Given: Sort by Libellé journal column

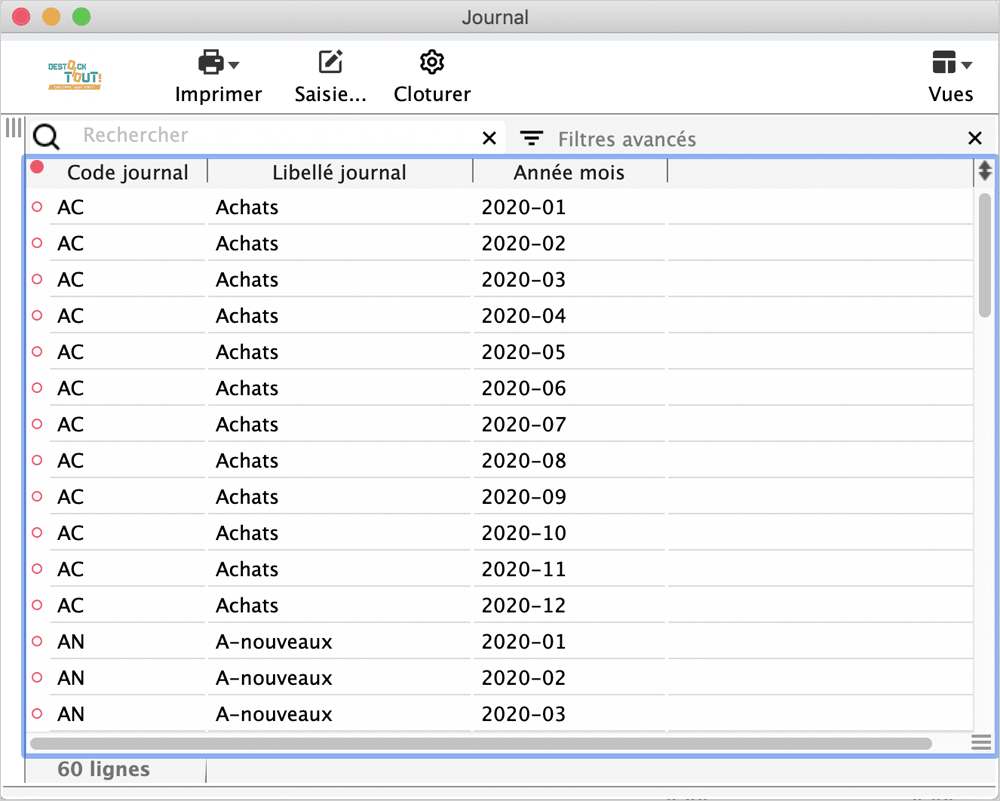Looking at the screenshot, I should coord(339,172).
